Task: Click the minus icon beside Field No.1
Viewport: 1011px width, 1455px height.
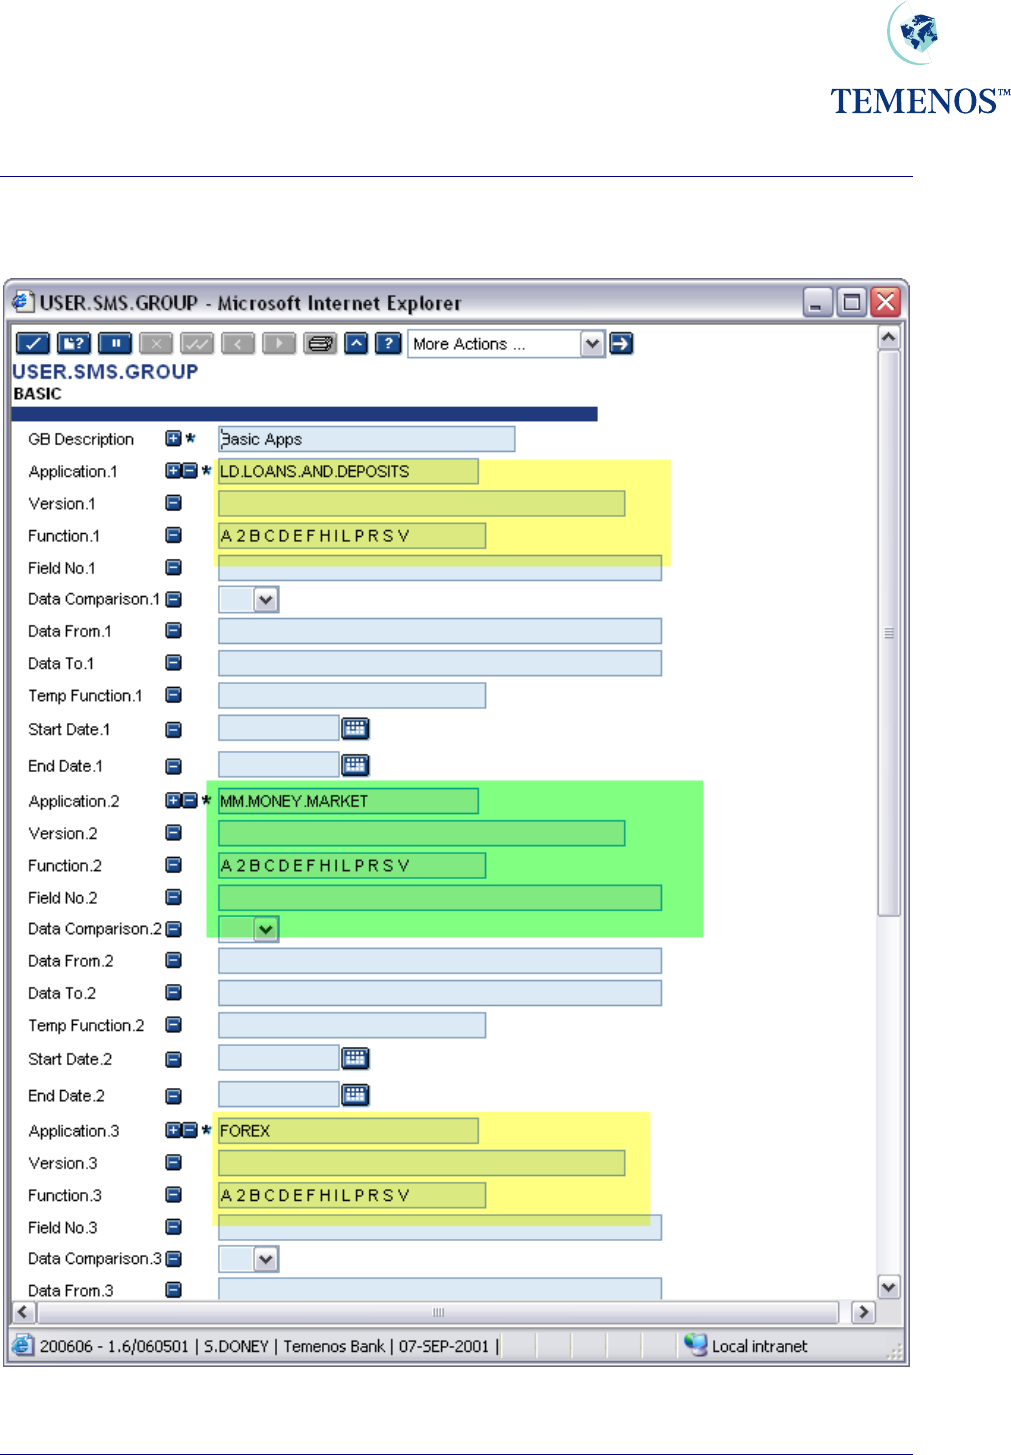Action: coord(173,567)
